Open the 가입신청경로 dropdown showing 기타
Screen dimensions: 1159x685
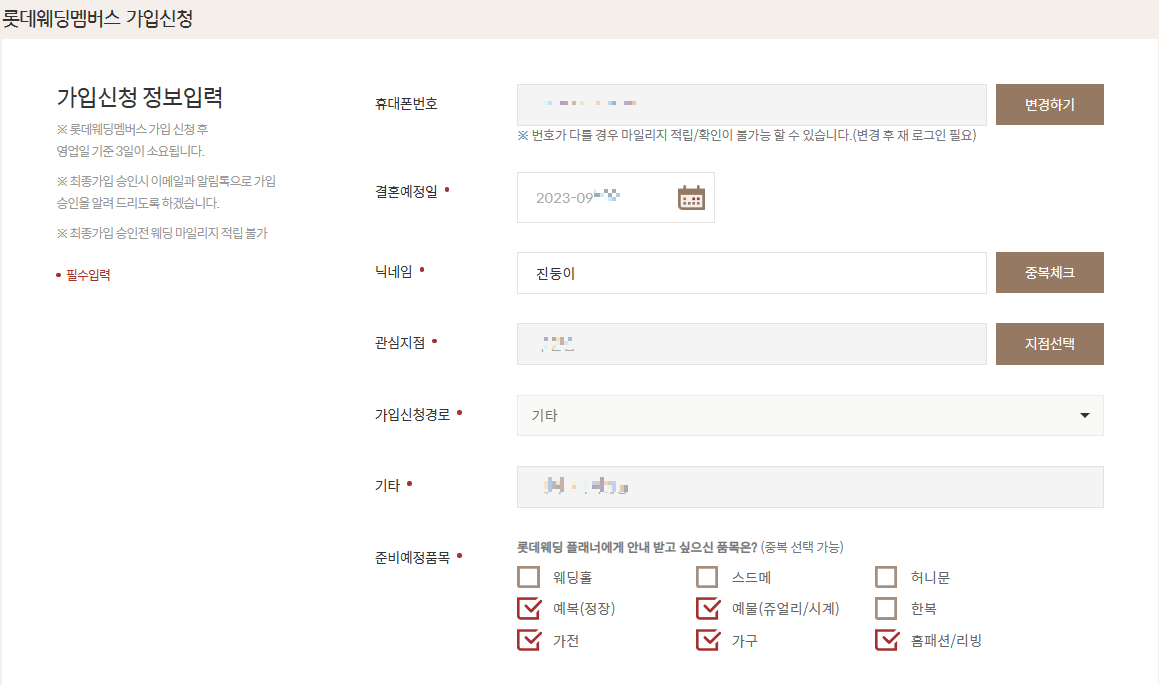tap(810, 415)
